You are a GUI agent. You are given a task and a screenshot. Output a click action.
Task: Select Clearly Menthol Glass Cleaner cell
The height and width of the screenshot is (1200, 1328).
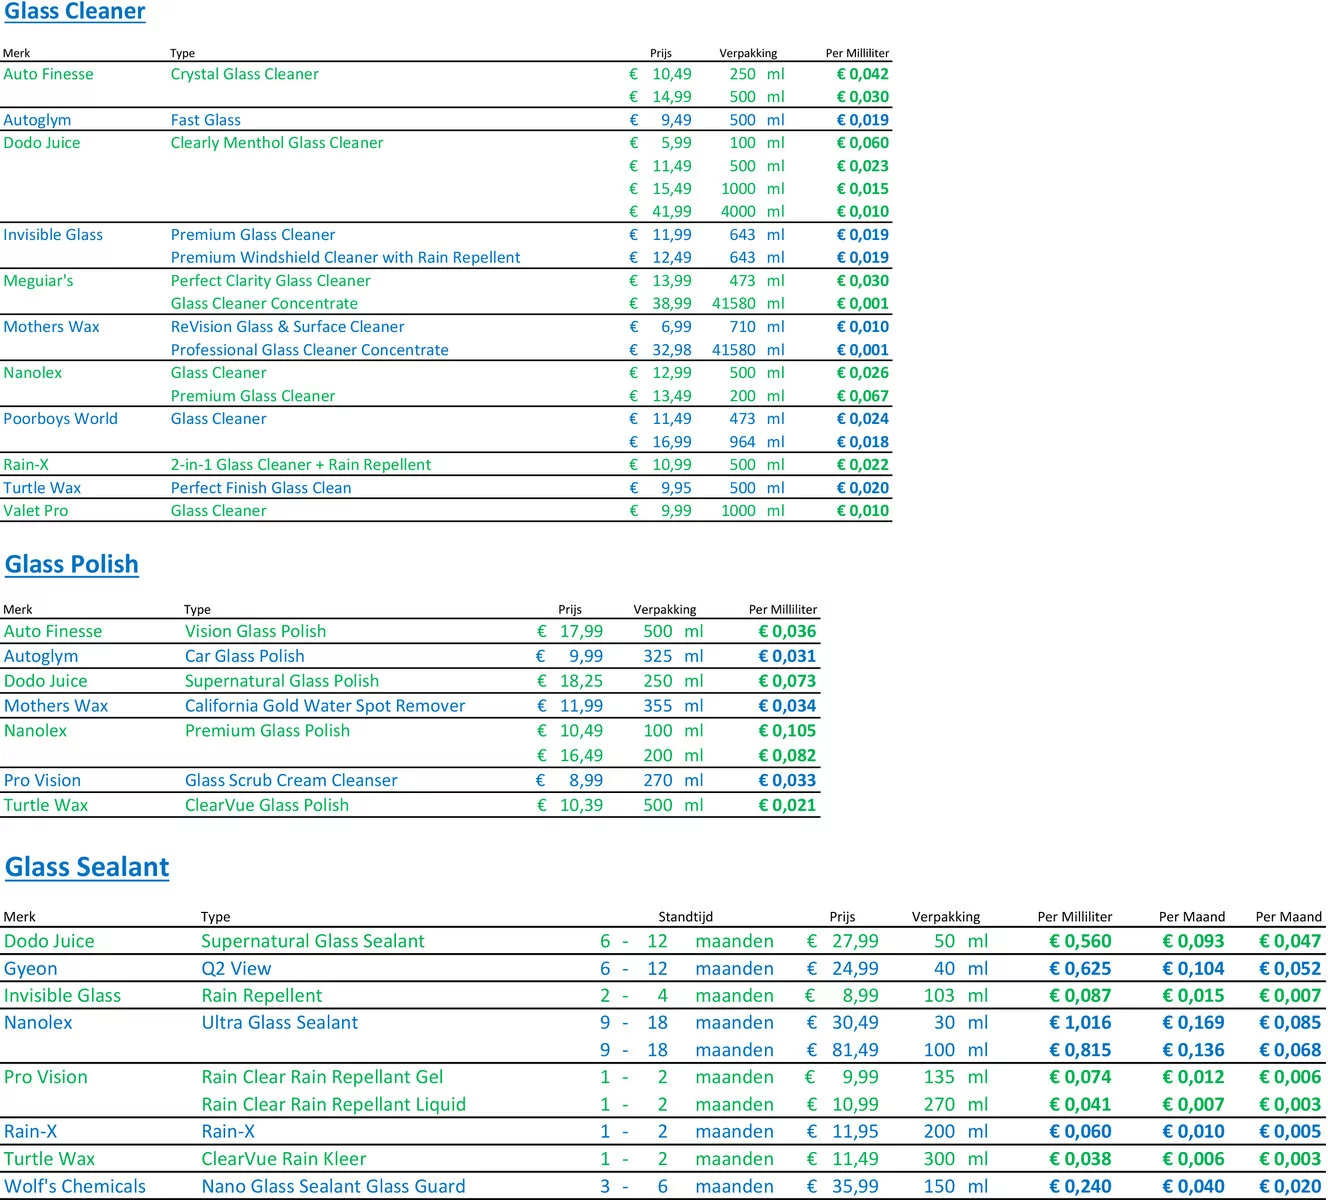(277, 143)
